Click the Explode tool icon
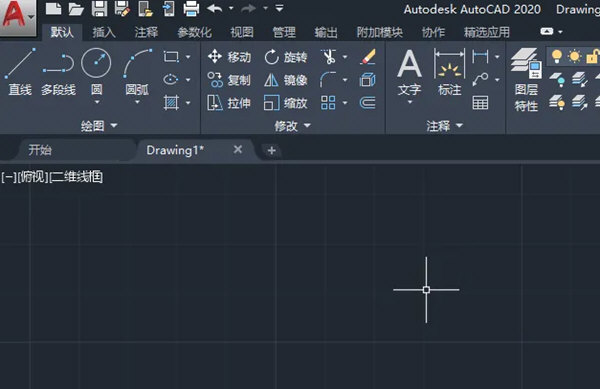This screenshot has width=600, height=389. pos(367,80)
